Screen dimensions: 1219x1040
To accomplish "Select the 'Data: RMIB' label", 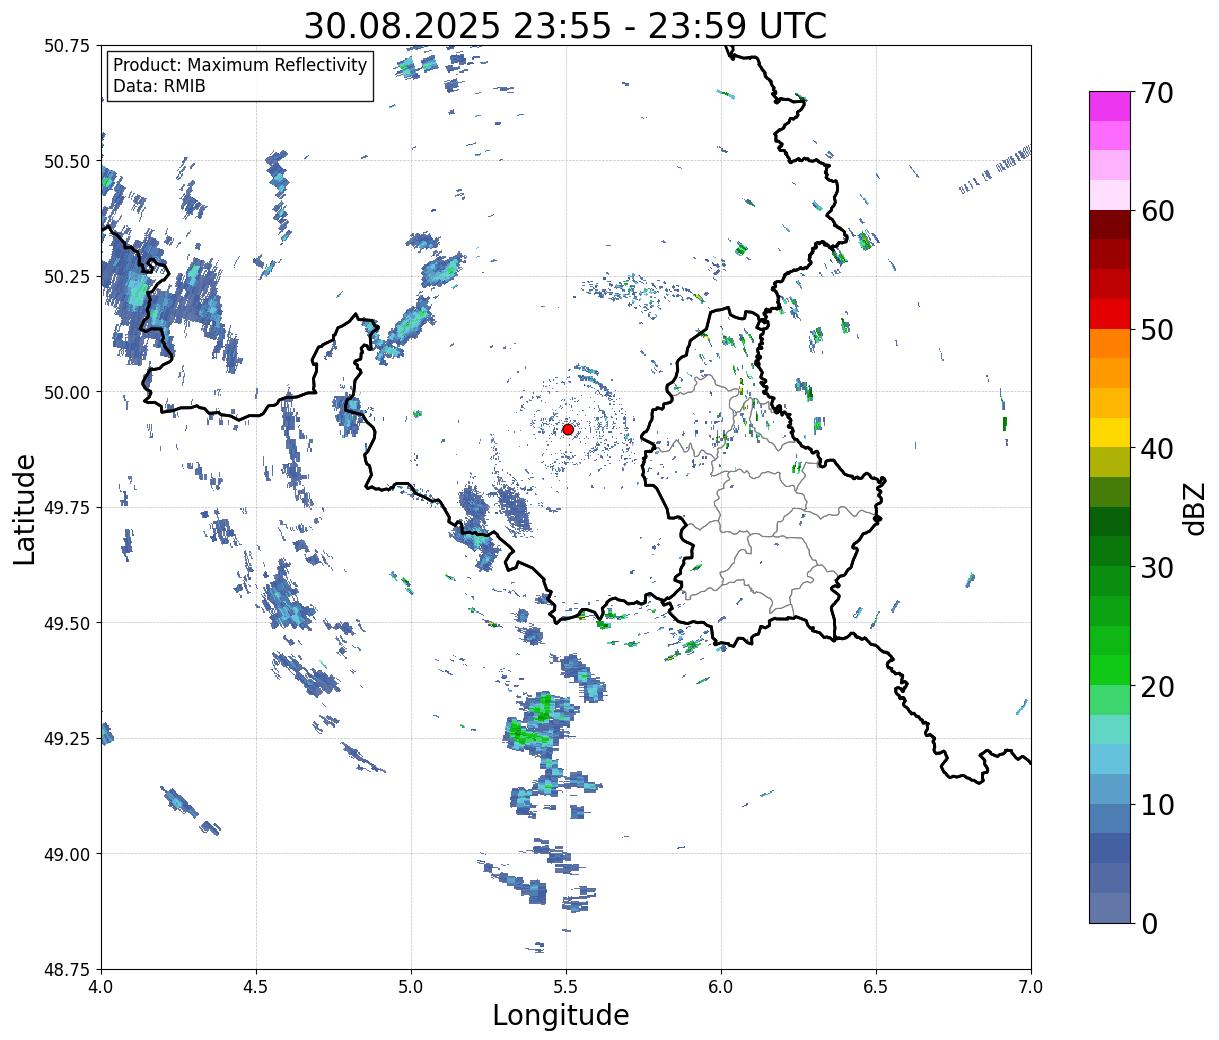I will [x=159, y=87].
